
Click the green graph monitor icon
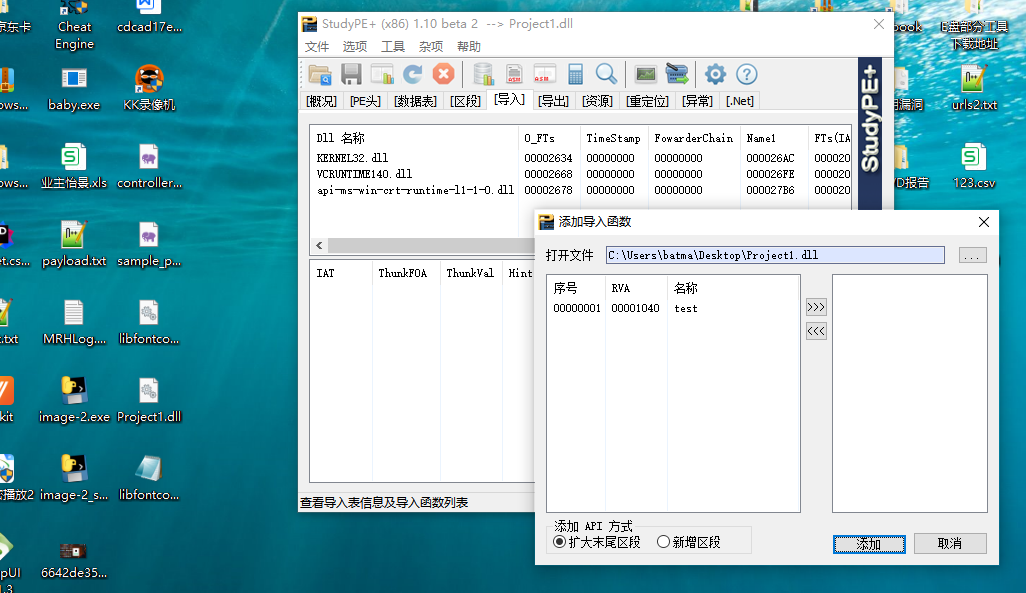(646, 75)
